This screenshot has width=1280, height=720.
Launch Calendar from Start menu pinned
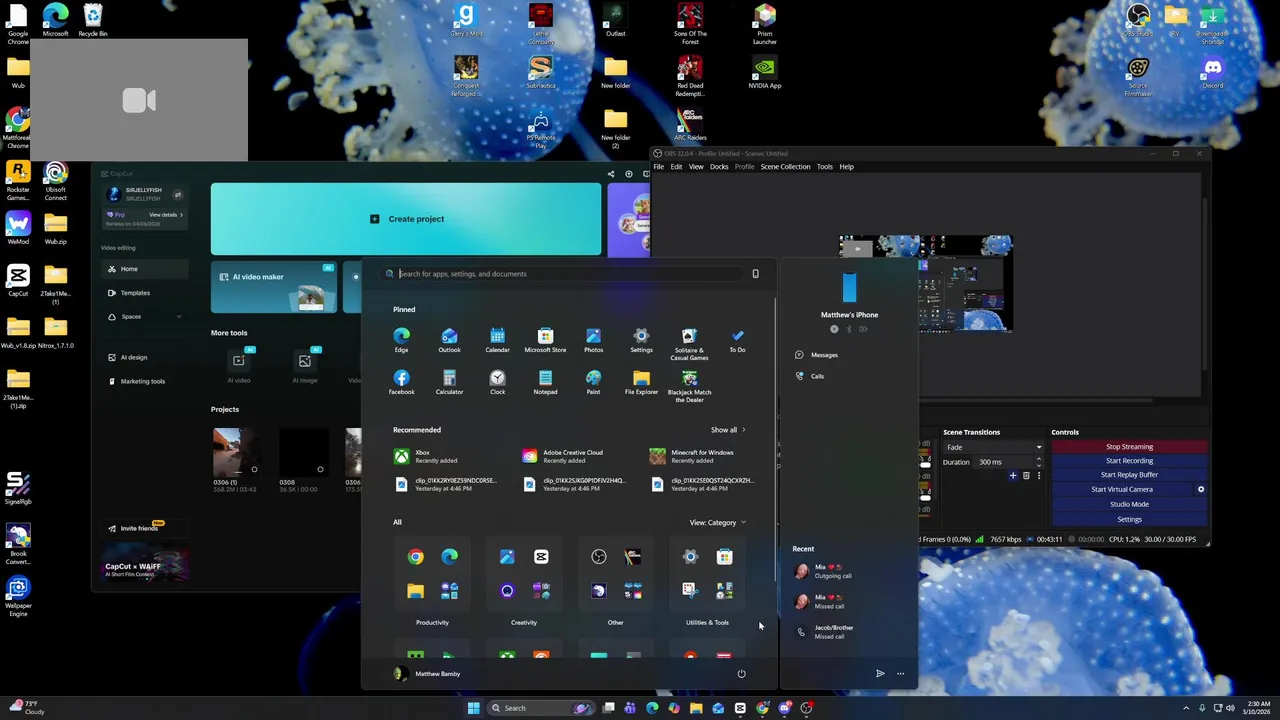tap(497, 340)
